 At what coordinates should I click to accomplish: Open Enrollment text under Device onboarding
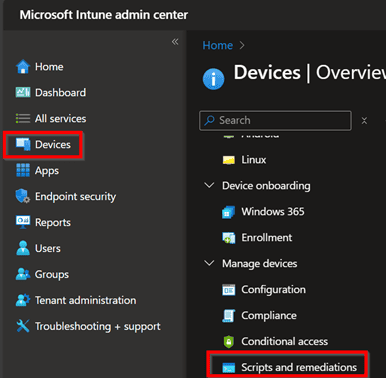tap(267, 238)
